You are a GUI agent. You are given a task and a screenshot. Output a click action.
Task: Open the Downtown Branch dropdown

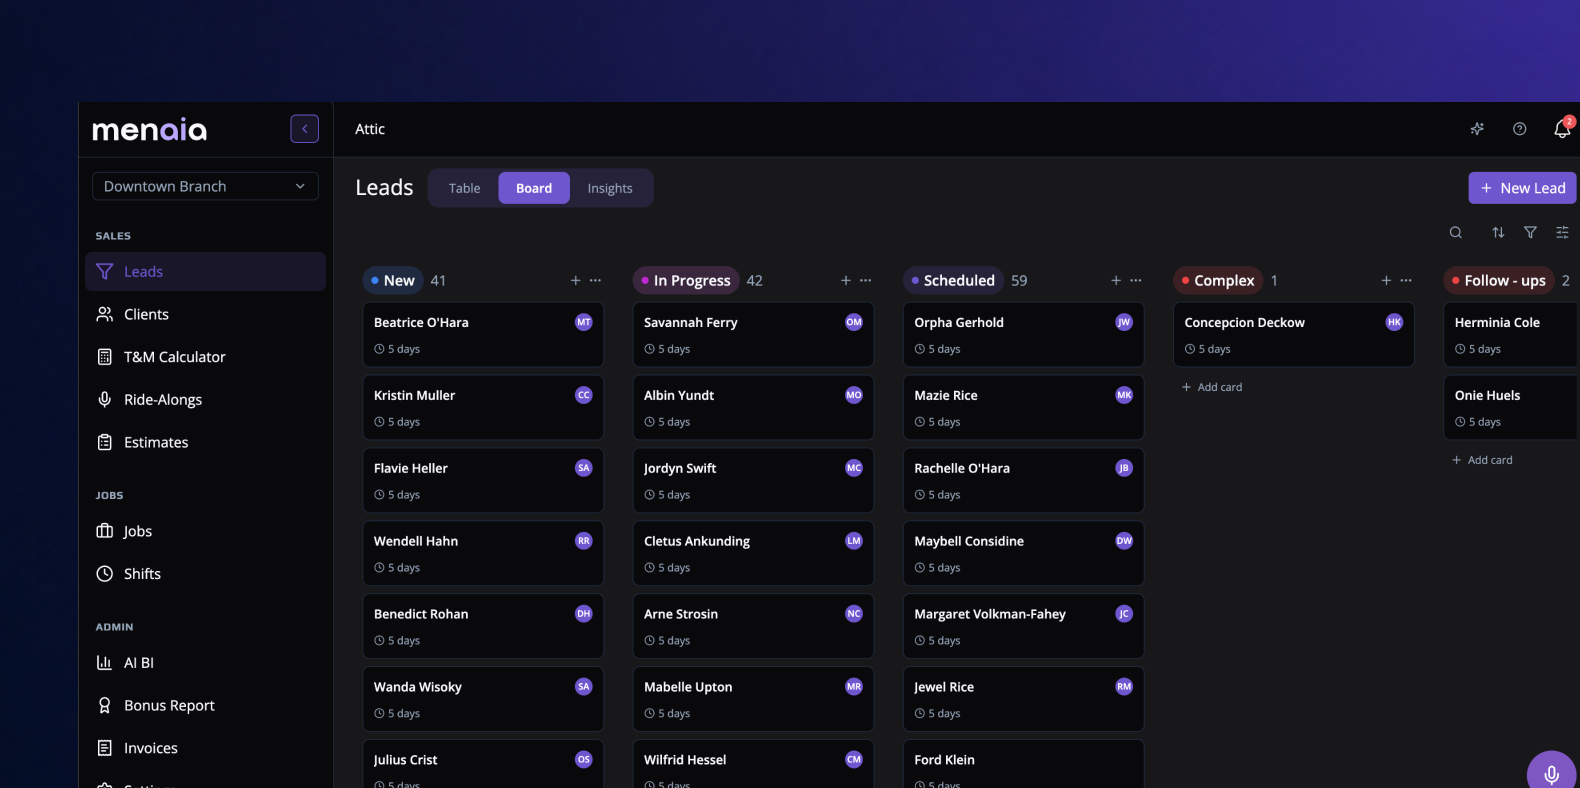click(x=205, y=186)
